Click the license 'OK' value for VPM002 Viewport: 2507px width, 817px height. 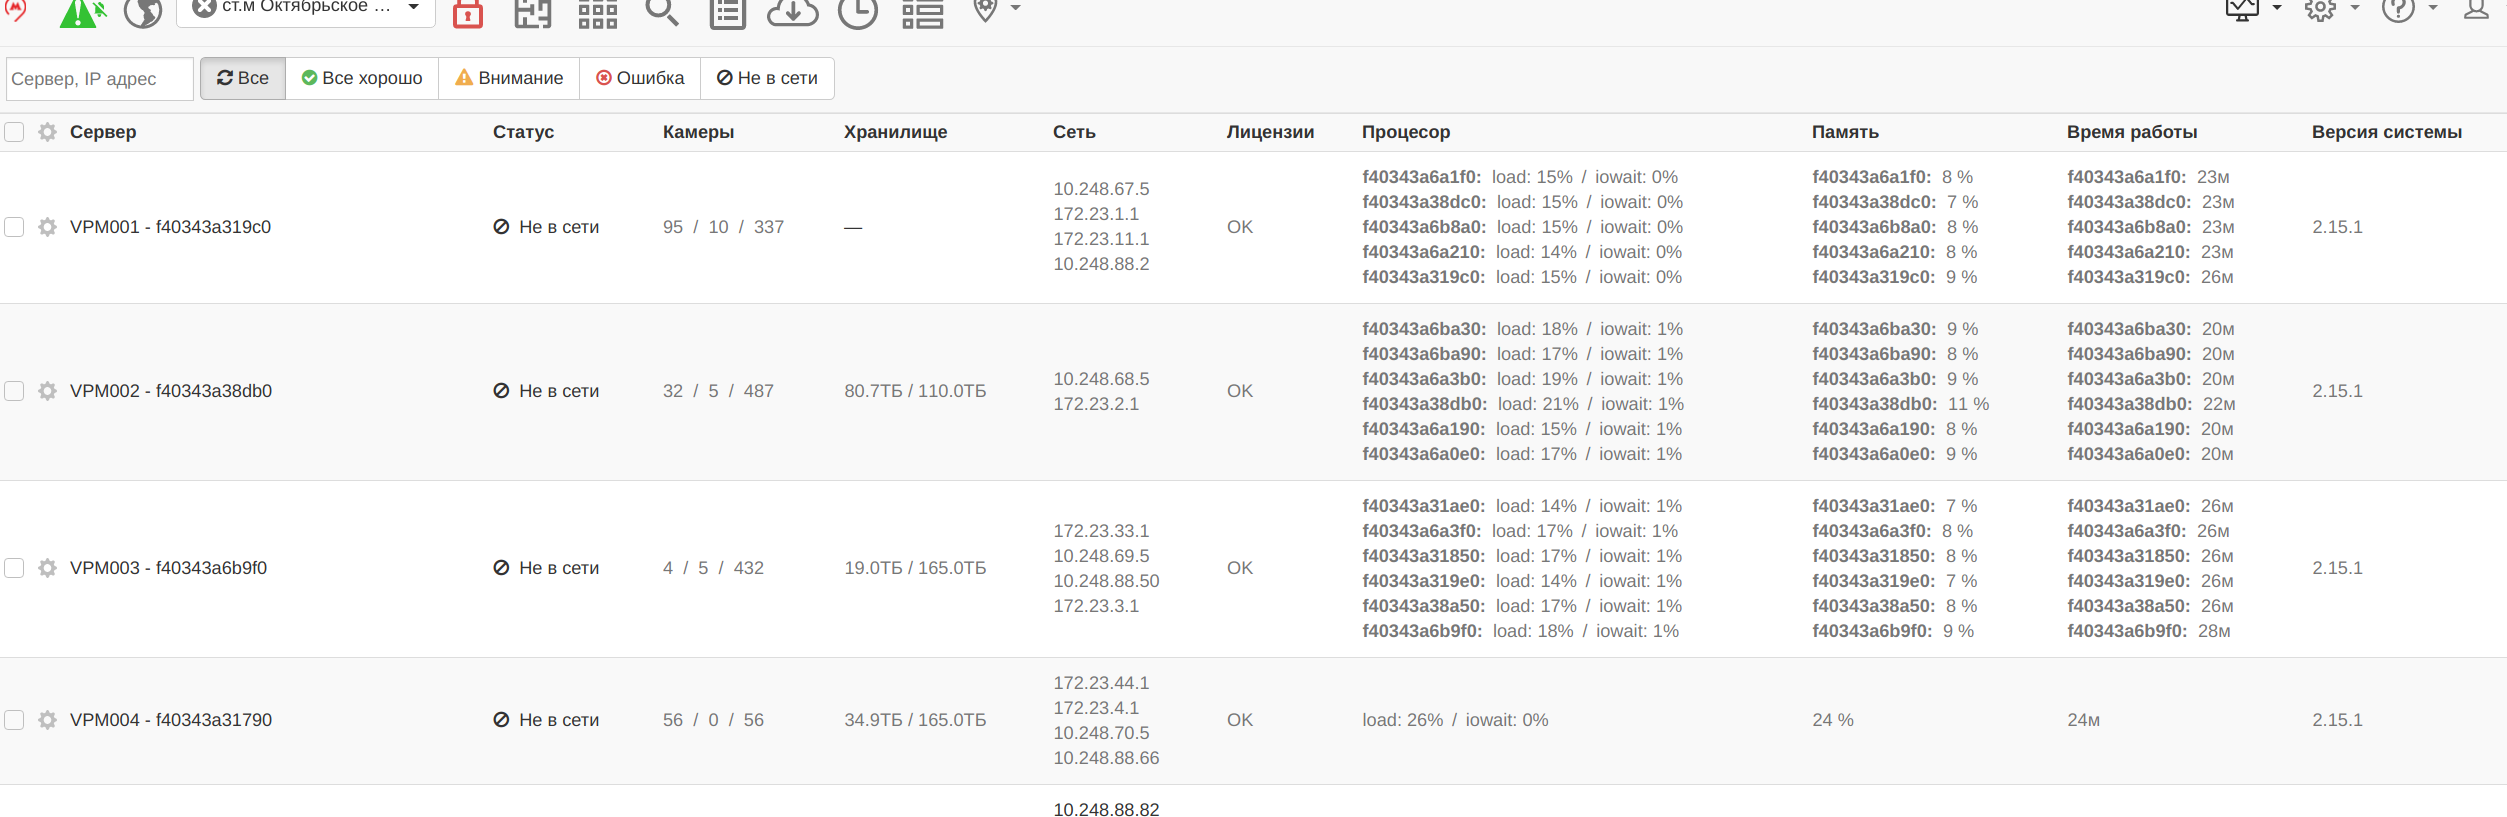(x=1240, y=391)
